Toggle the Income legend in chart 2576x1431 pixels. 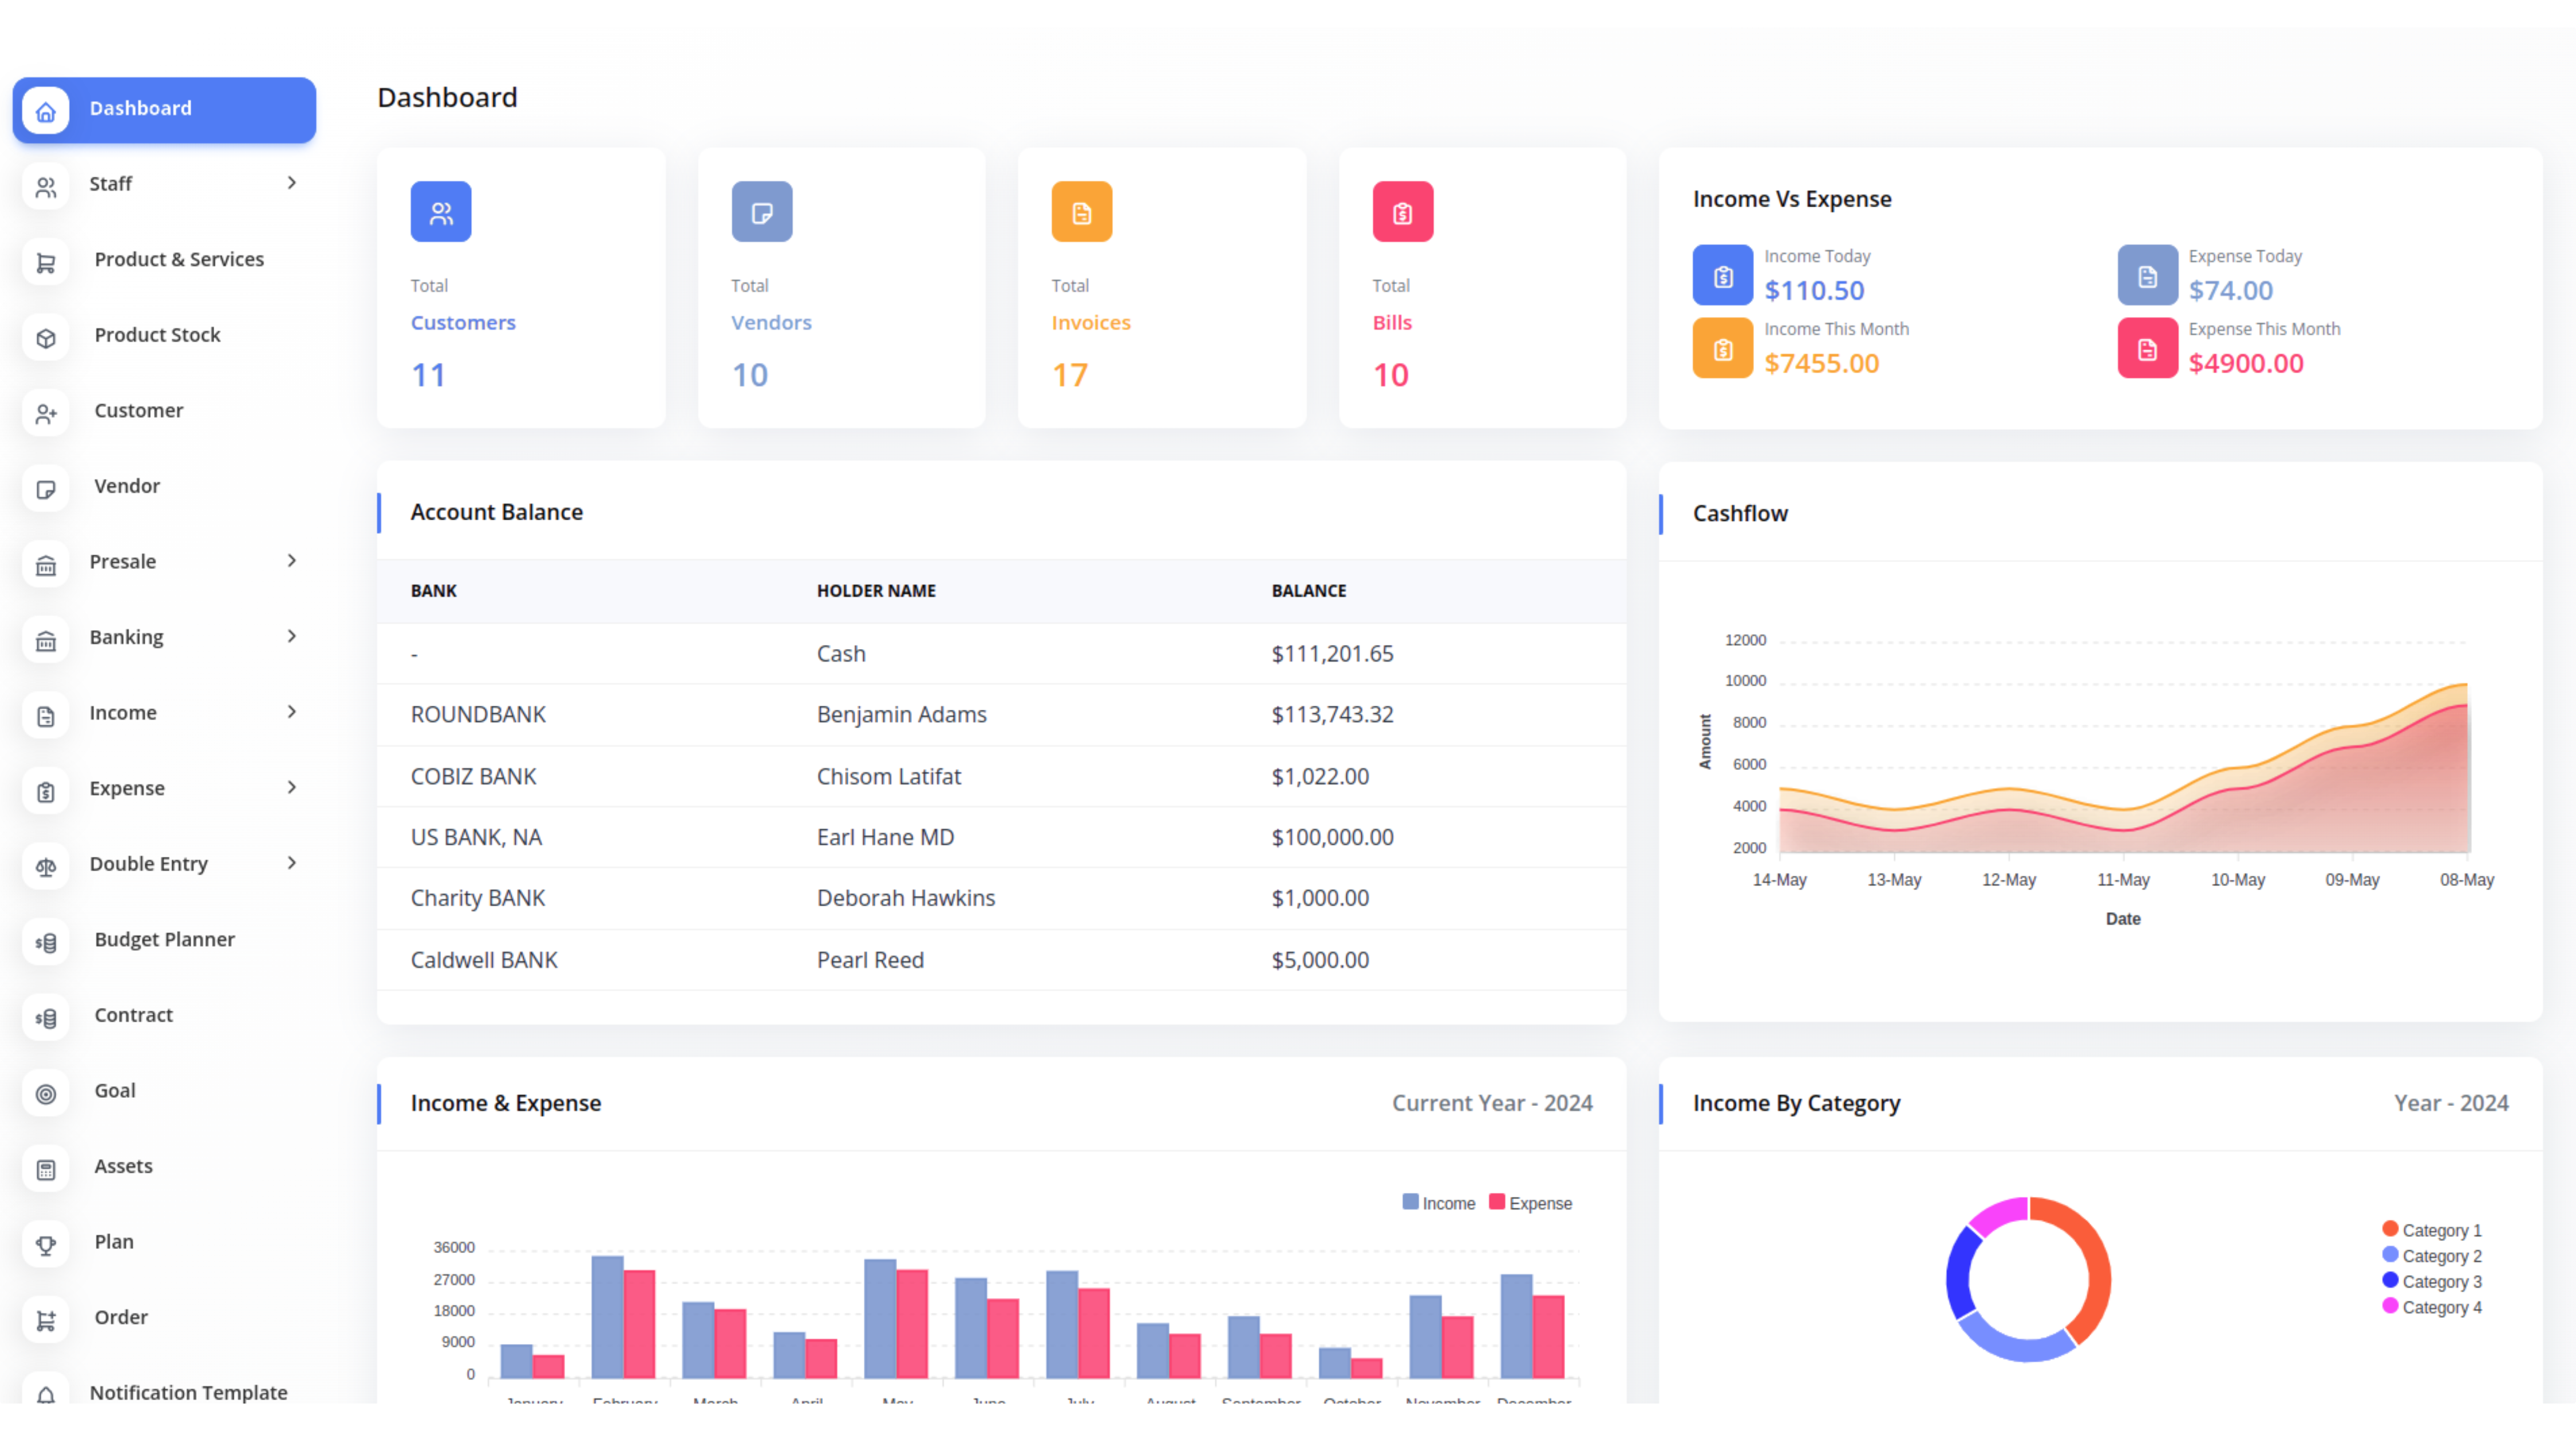click(x=1440, y=1203)
